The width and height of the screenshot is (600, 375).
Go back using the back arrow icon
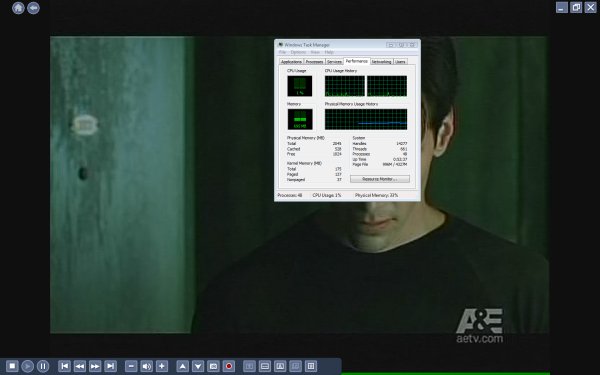(x=33, y=8)
